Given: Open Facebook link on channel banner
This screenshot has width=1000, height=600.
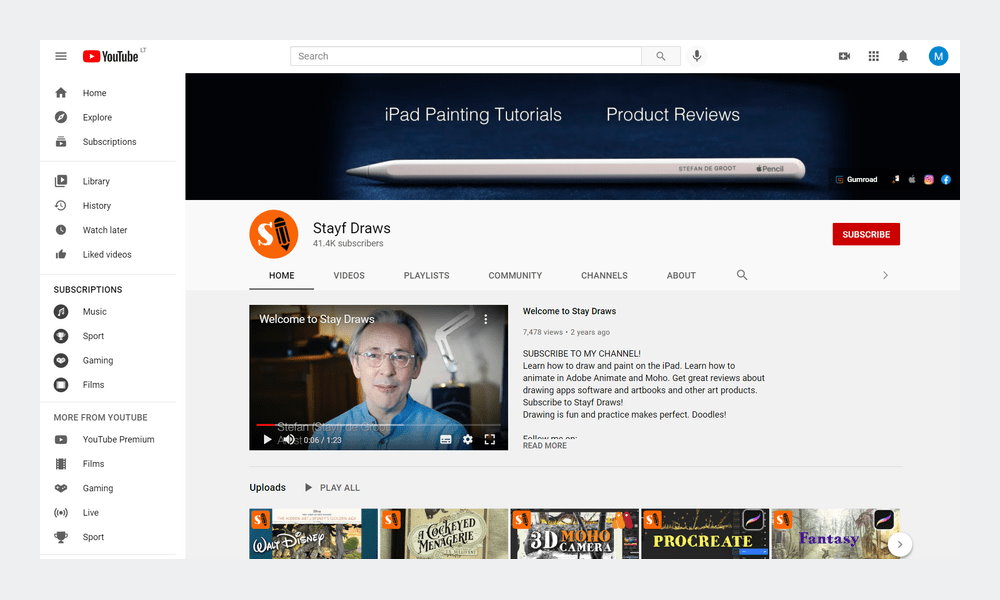Looking at the screenshot, I should tap(946, 180).
